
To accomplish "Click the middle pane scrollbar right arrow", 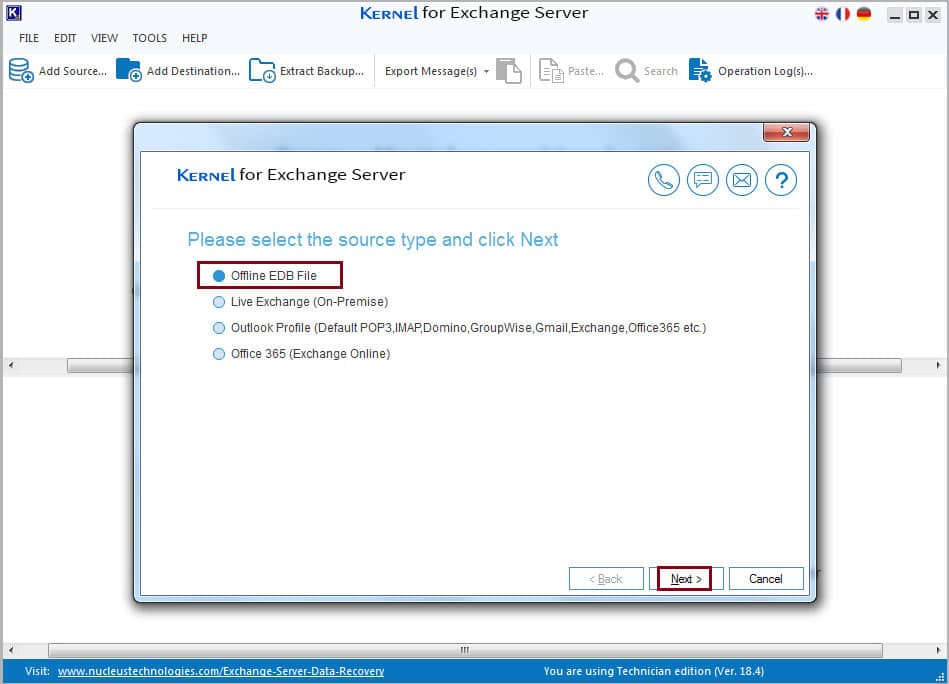I will click(x=938, y=366).
